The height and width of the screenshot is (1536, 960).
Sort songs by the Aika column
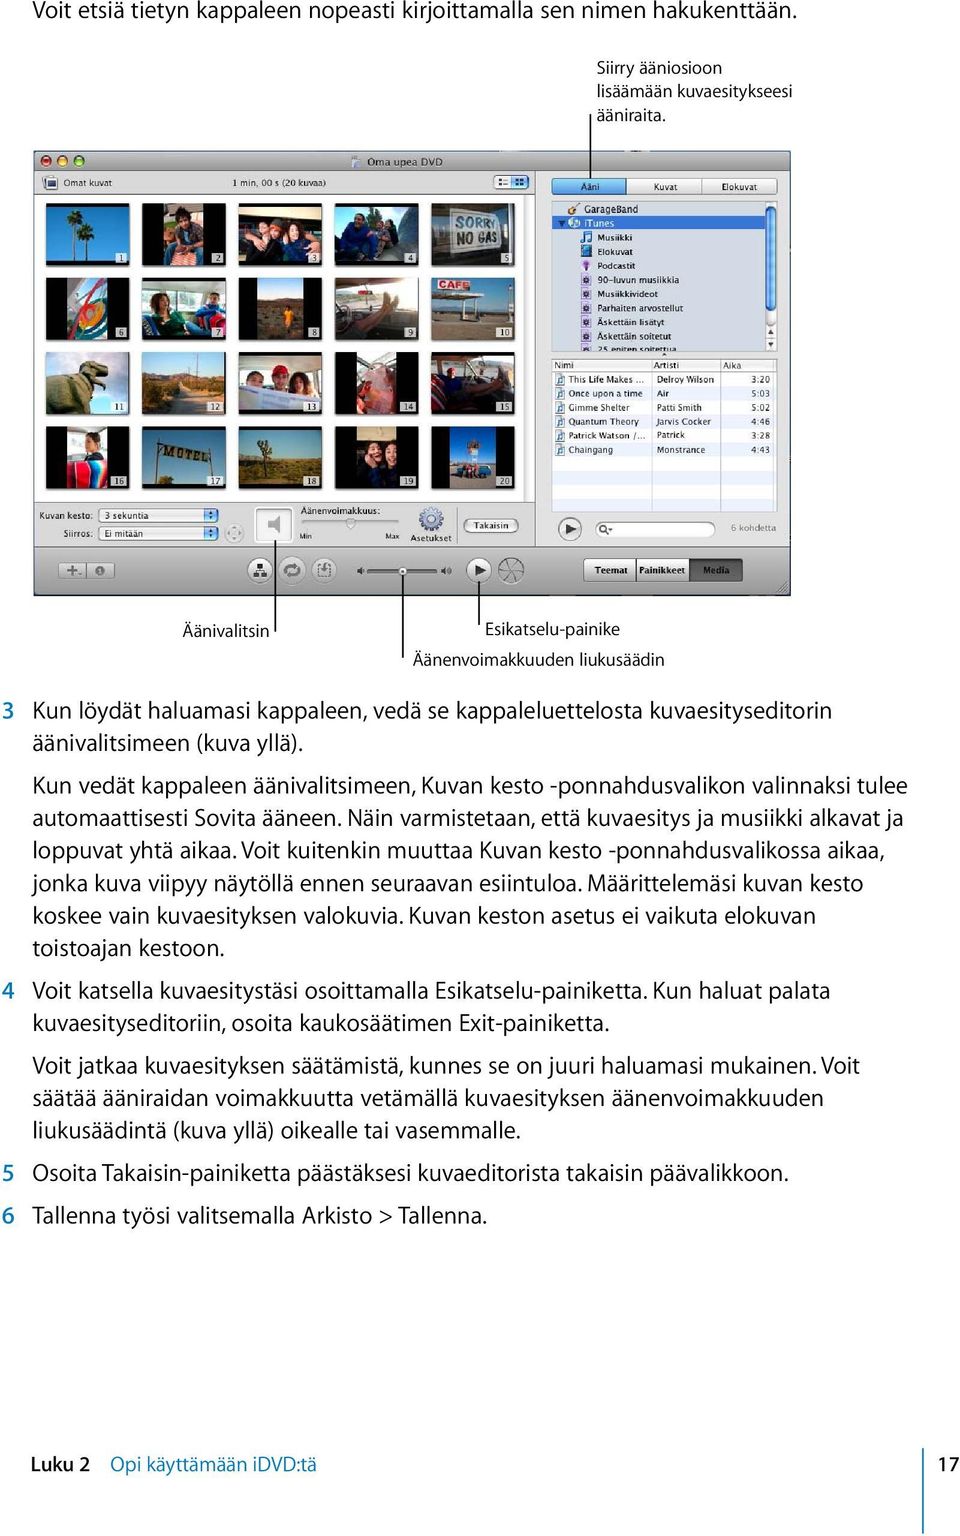747,365
